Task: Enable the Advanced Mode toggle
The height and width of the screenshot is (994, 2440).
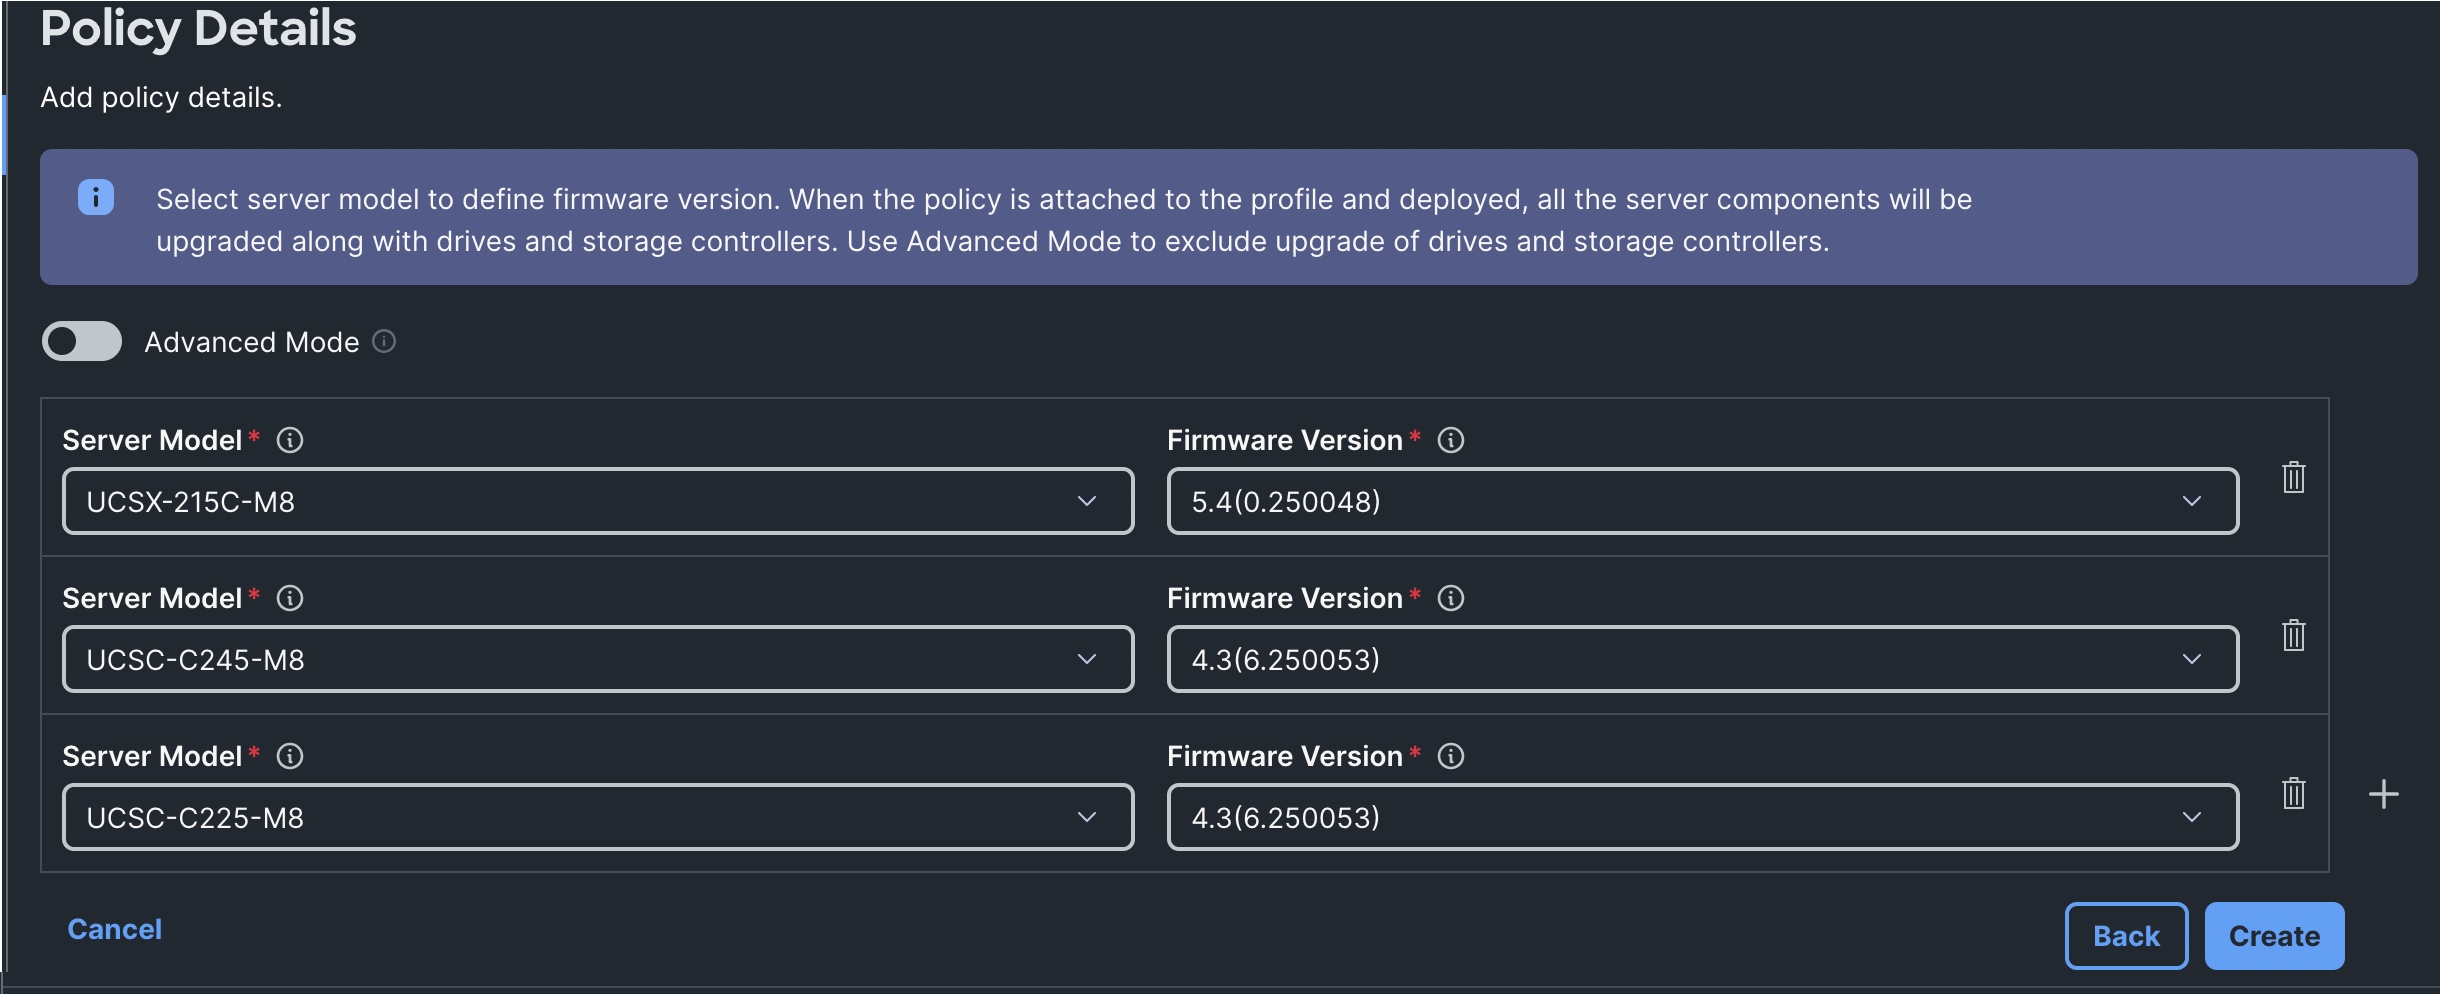Action: (82, 342)
